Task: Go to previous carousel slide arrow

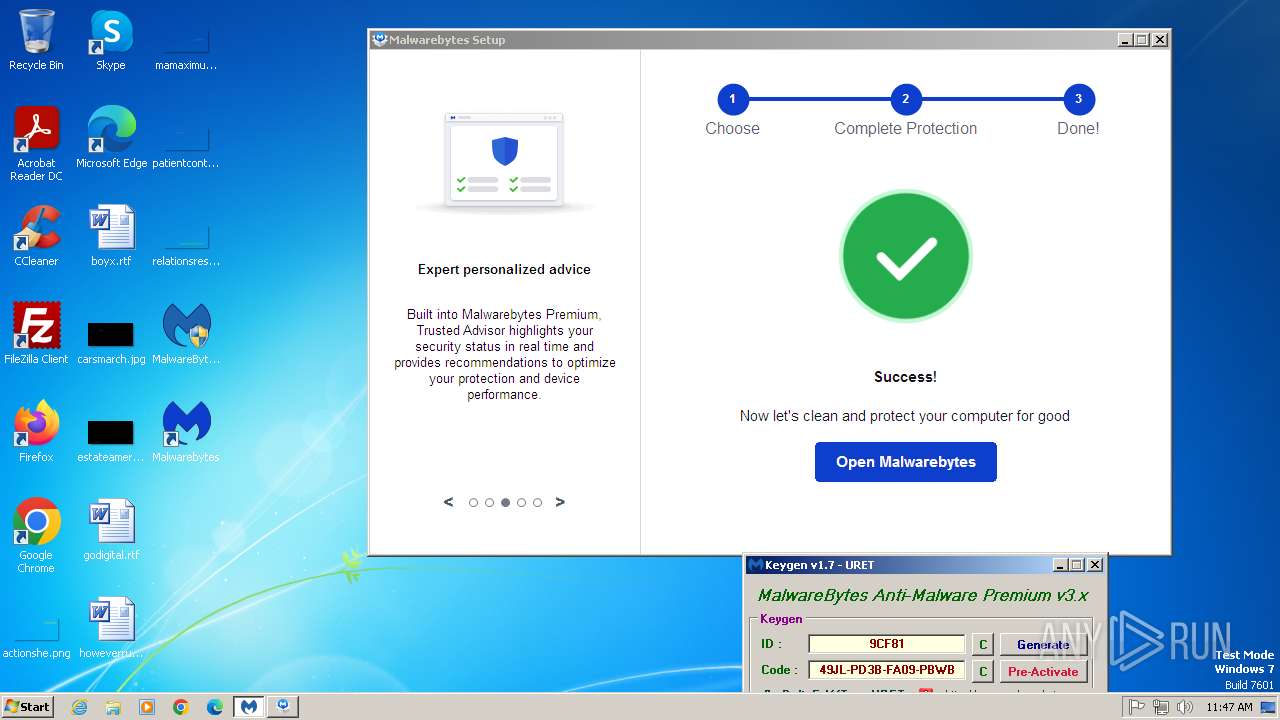Action: pos(448,502)
